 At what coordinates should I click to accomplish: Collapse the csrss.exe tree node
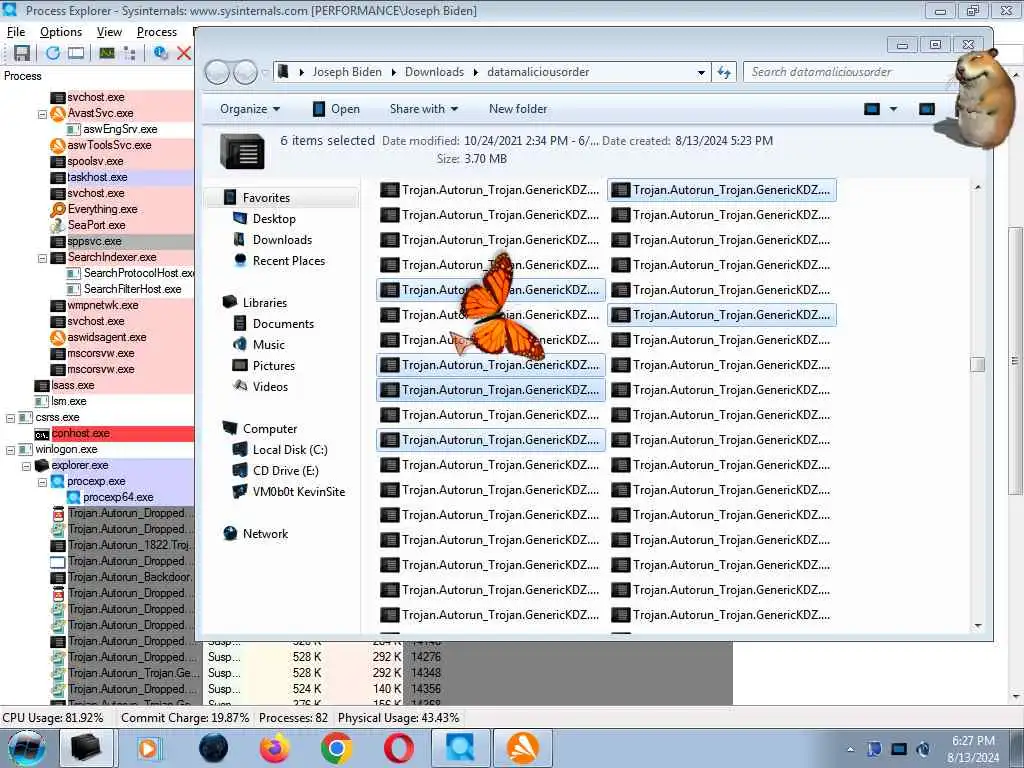[x=10, y=418]
